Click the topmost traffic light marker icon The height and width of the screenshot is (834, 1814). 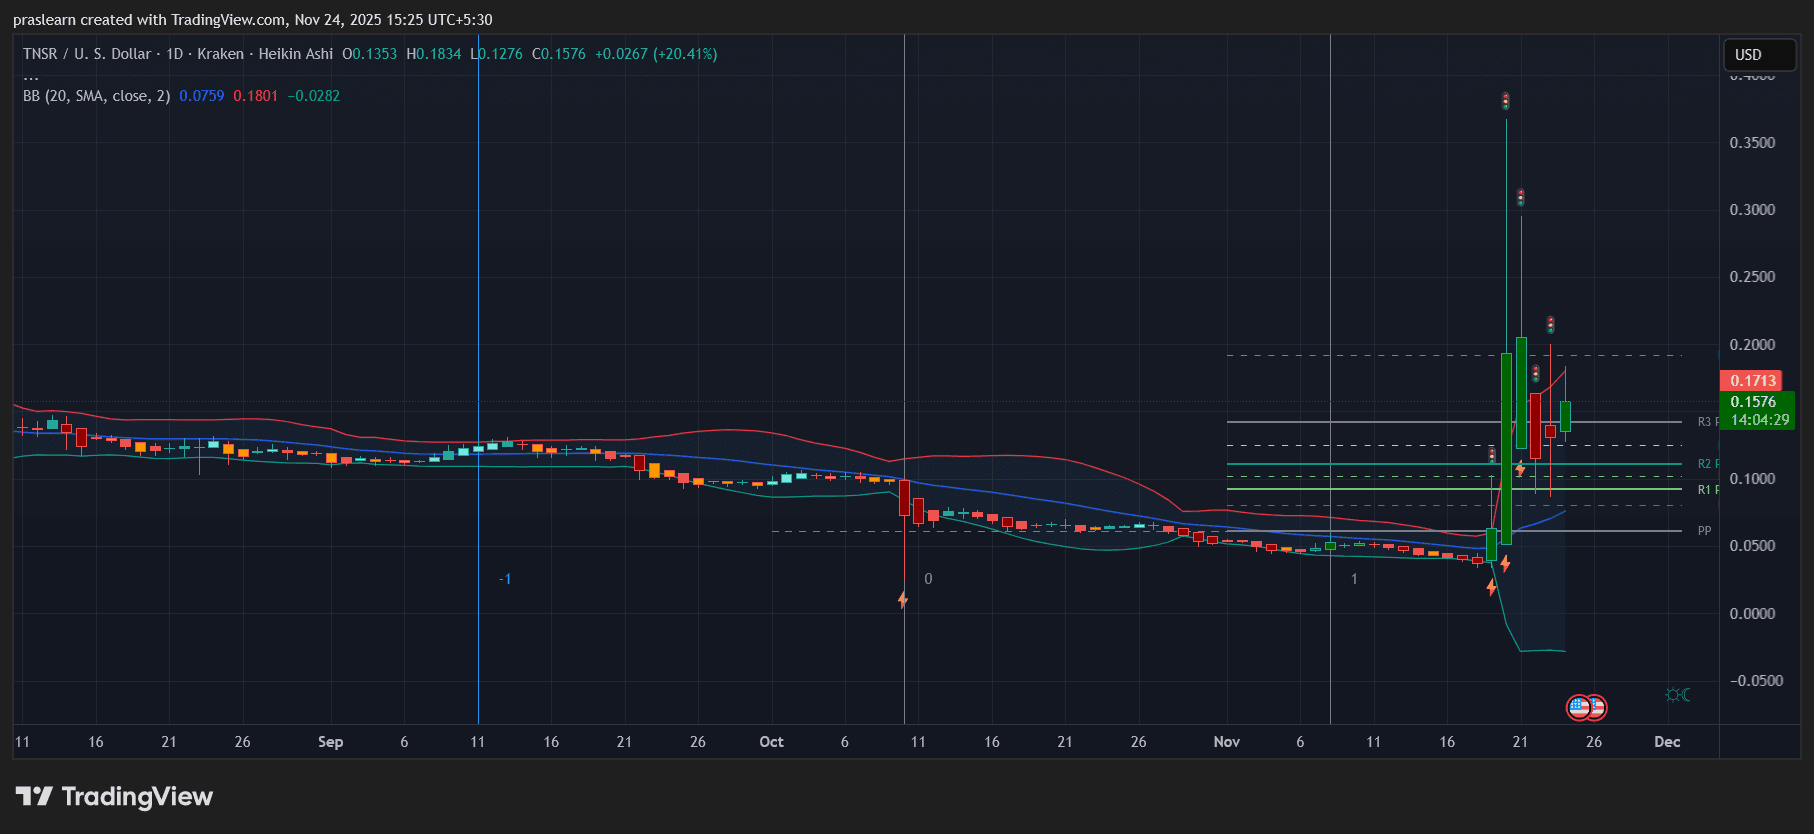tap(1505, 101)
